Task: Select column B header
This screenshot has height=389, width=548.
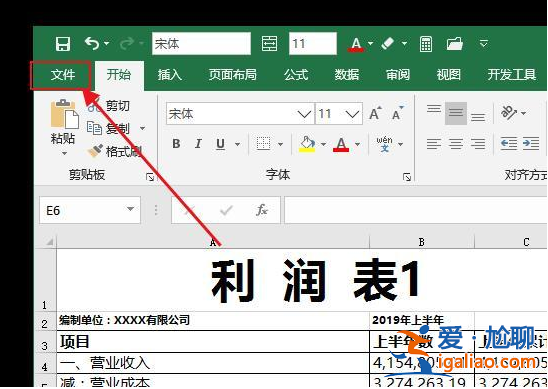Action: (x=421, y=242)
